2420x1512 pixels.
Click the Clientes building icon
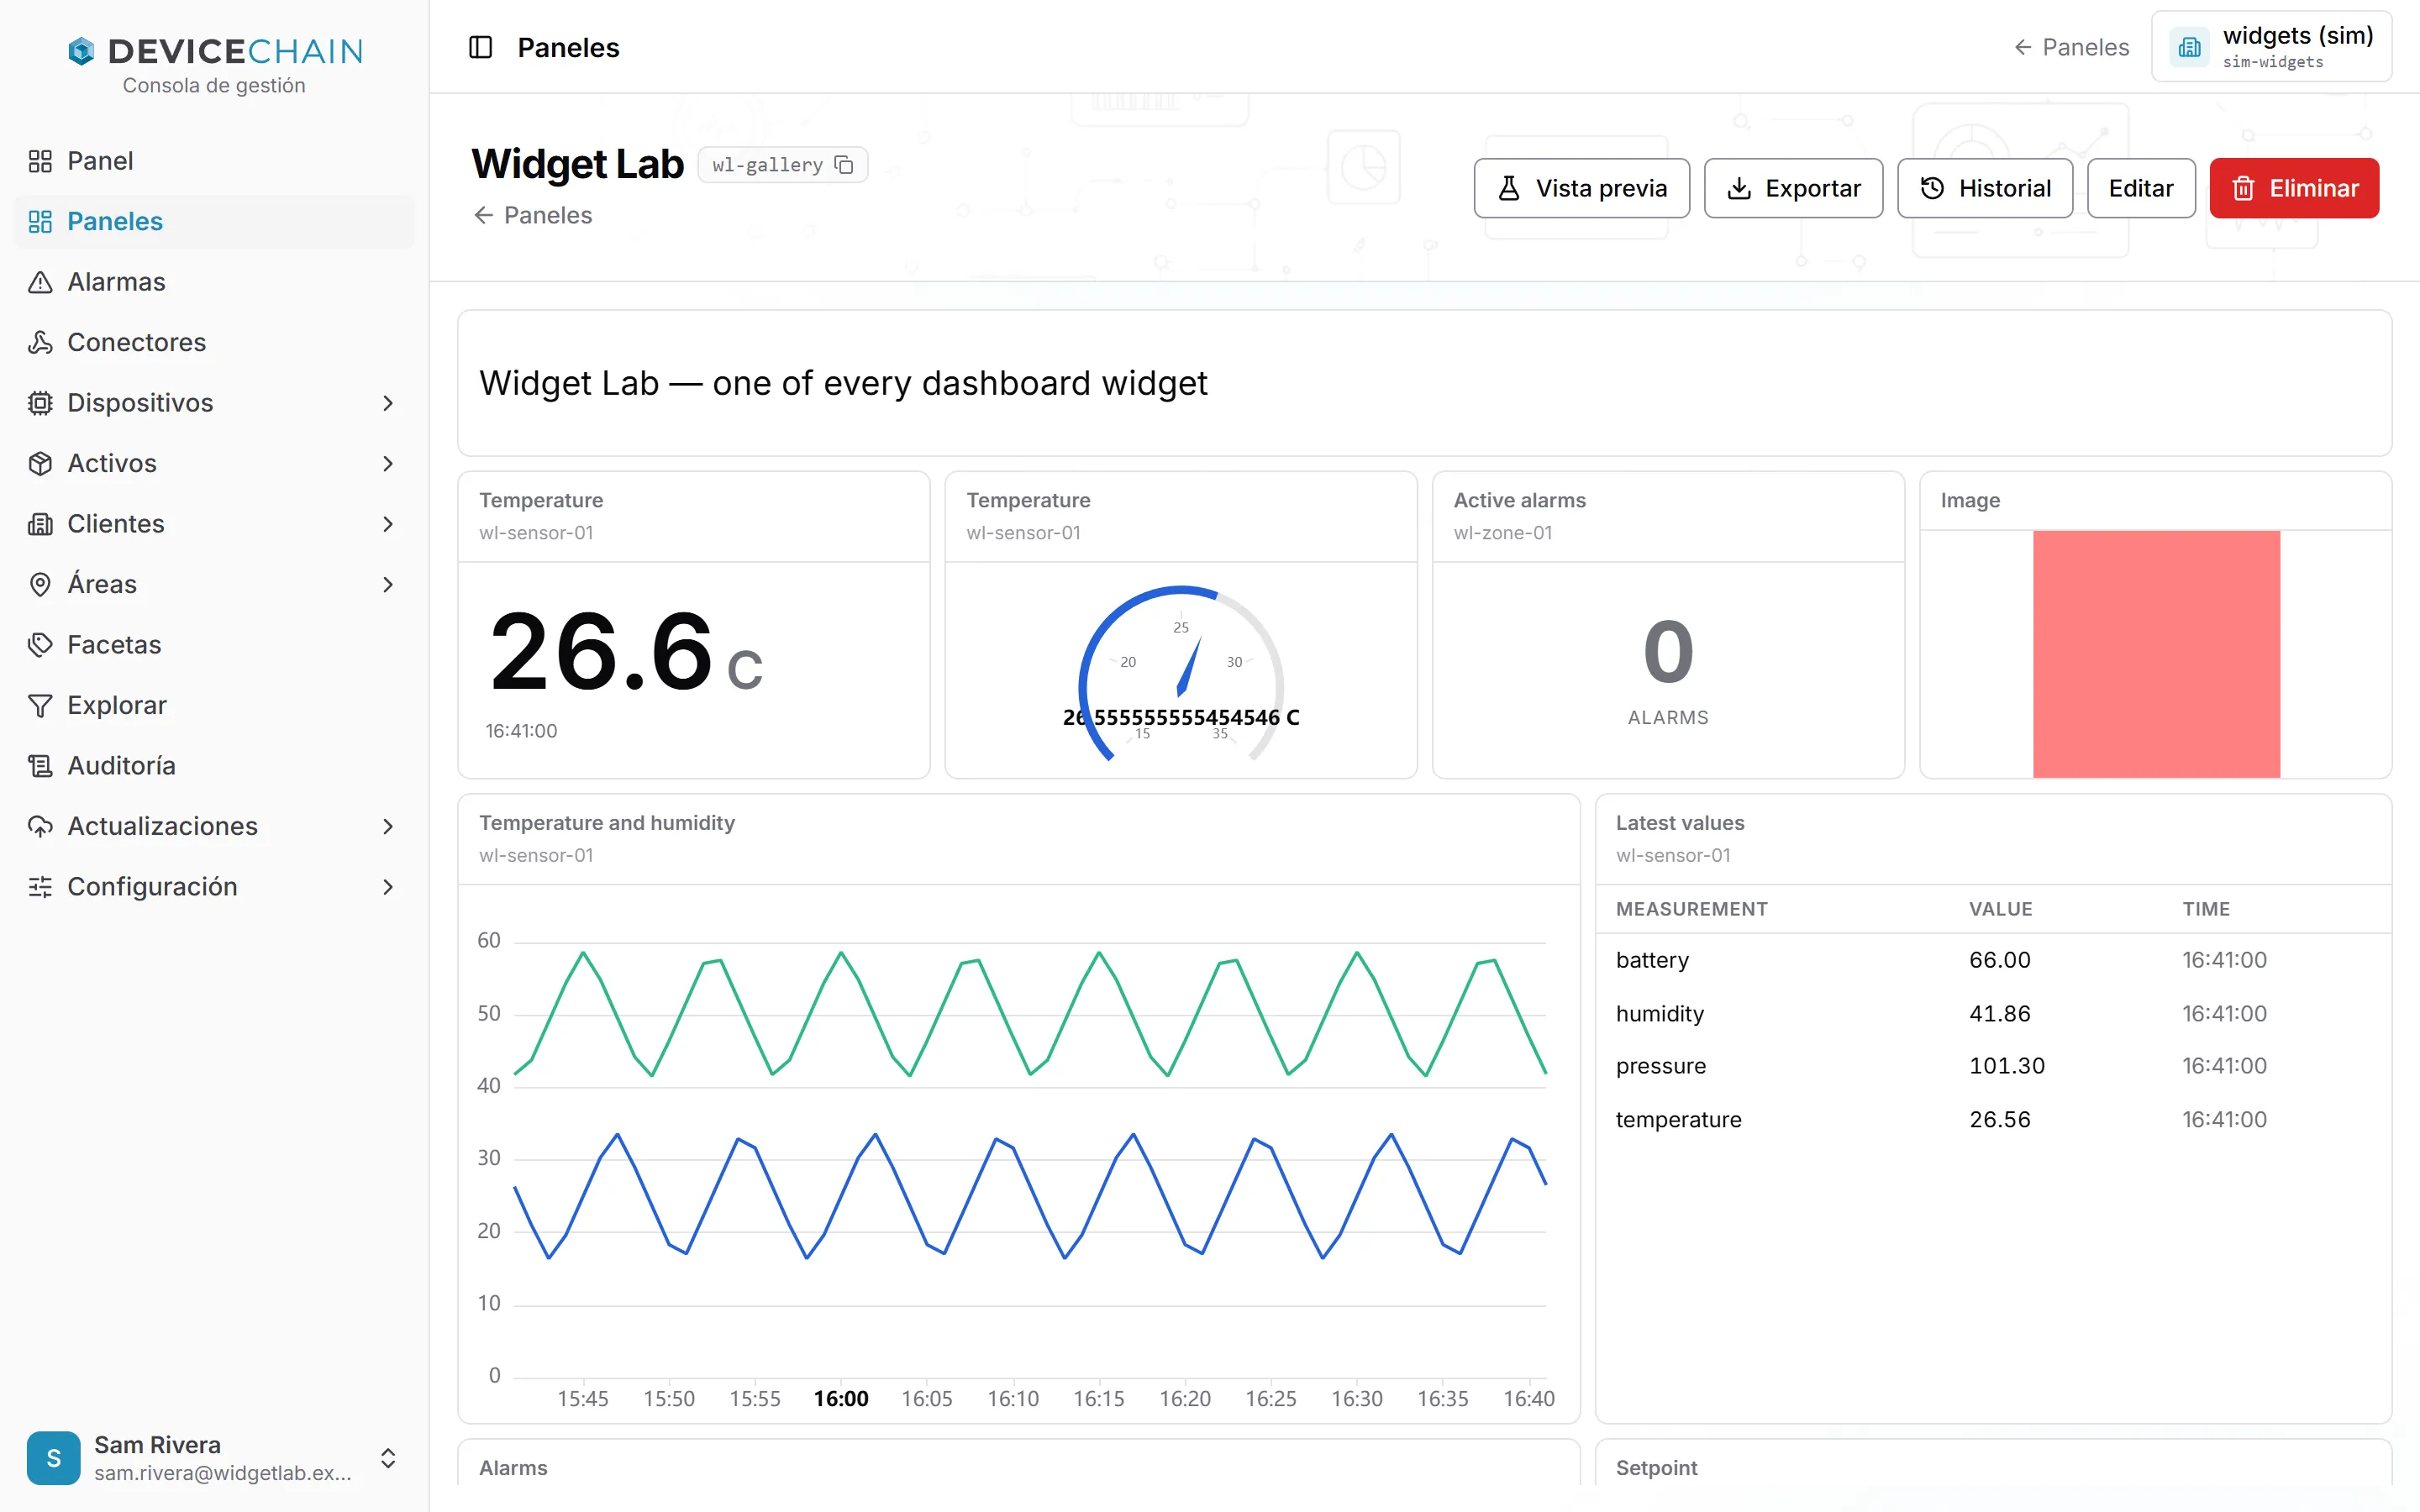[x=40, y=524]
